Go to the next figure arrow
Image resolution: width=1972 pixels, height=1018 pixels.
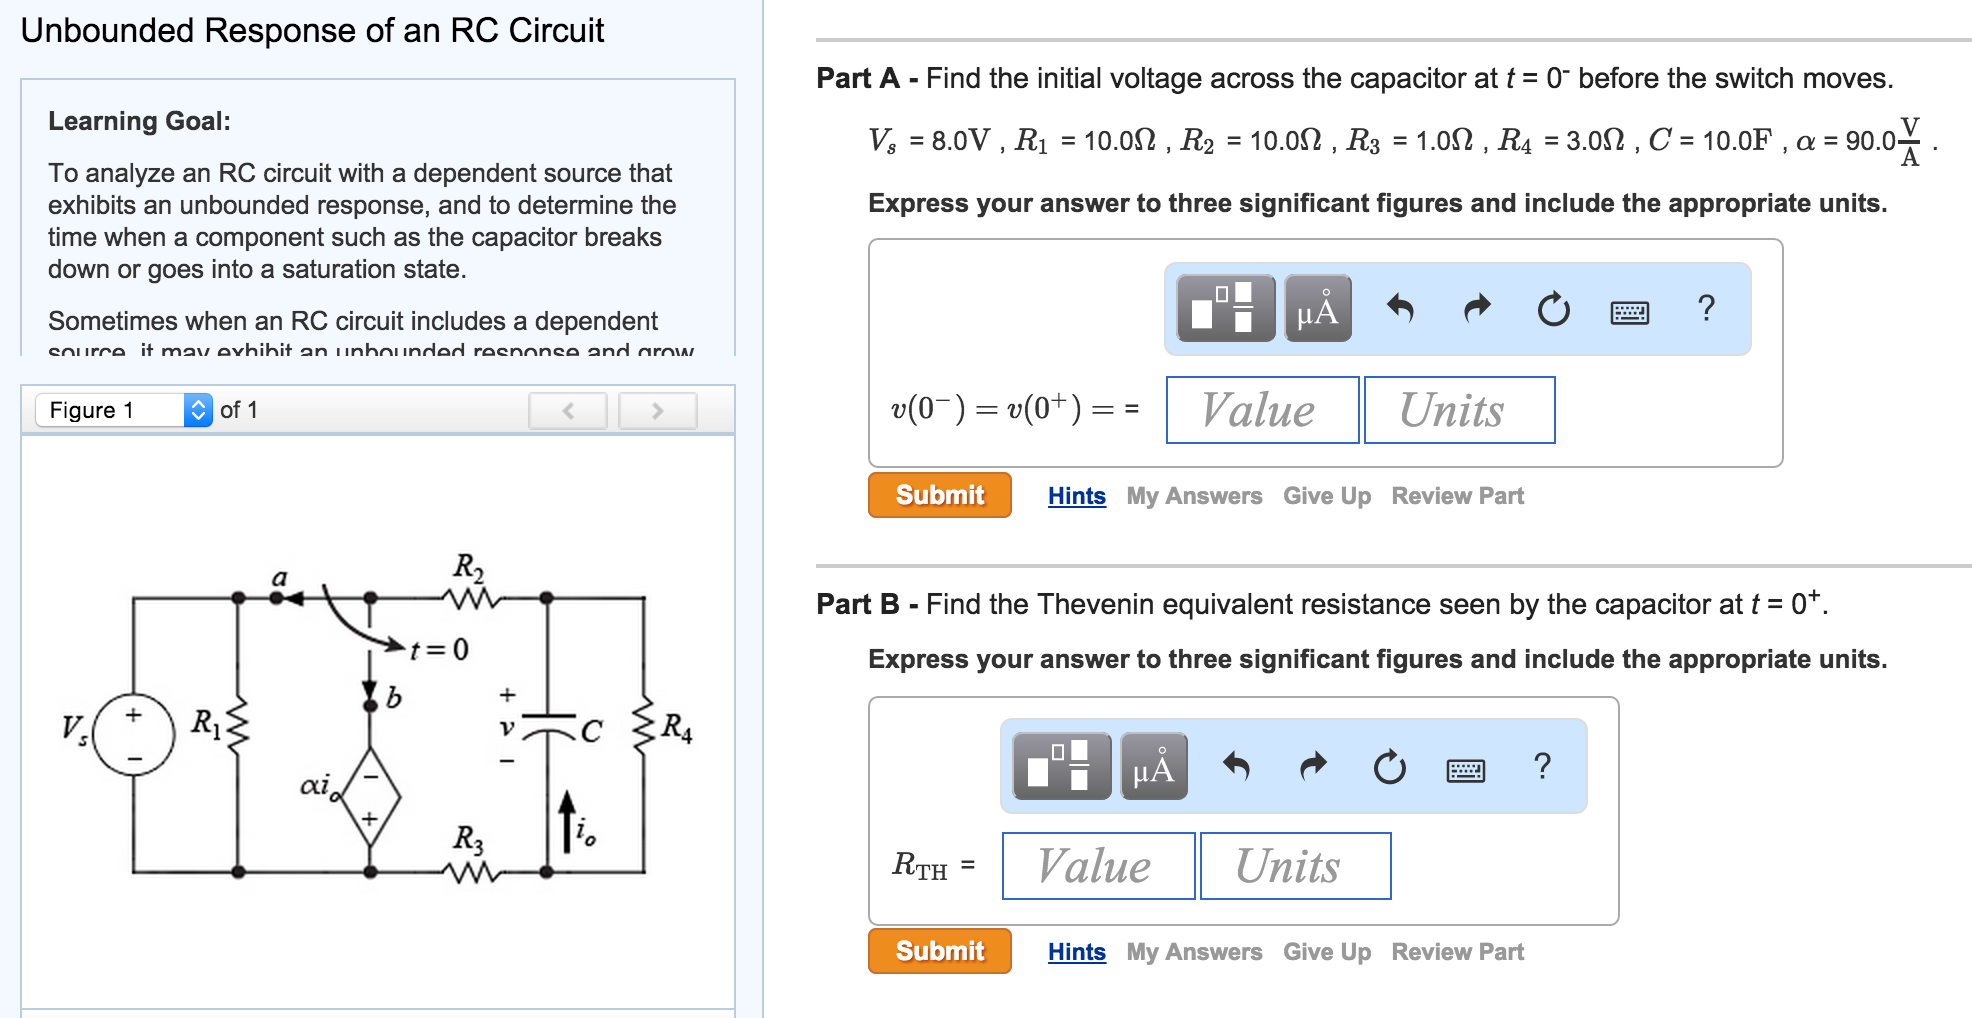pyautogui.click(x=657, y=410)
